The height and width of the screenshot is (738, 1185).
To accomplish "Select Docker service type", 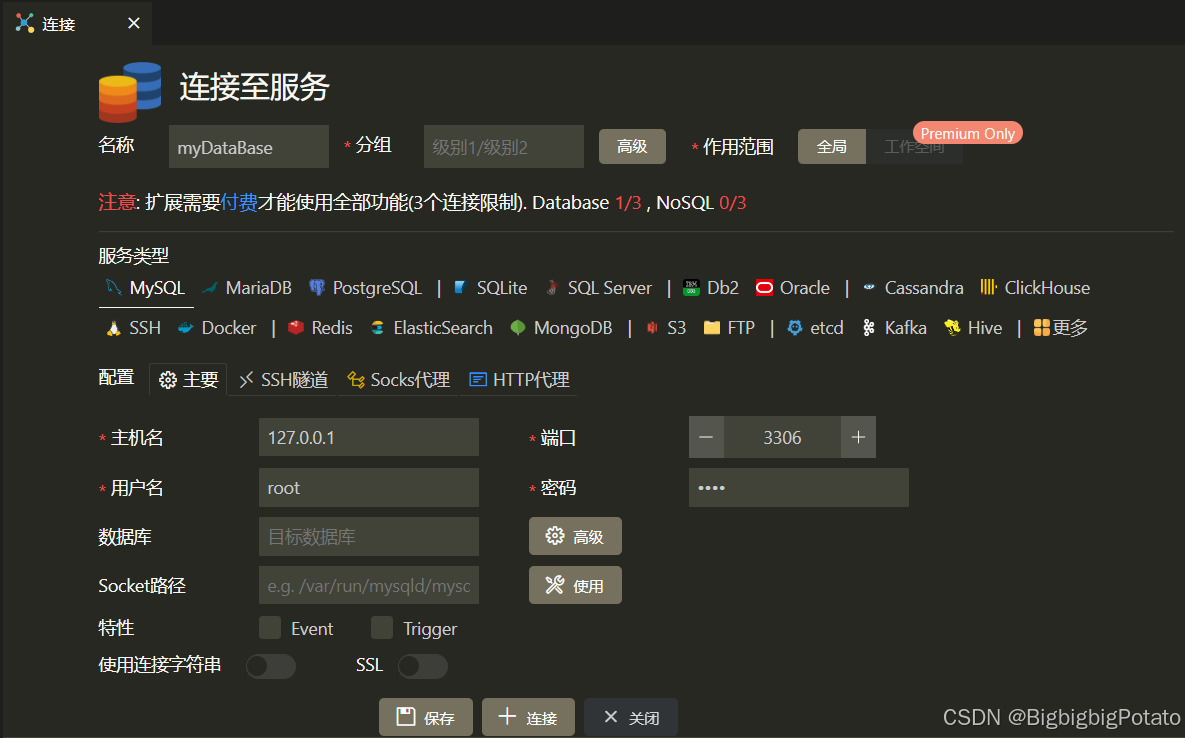I will tap(217, 328).
